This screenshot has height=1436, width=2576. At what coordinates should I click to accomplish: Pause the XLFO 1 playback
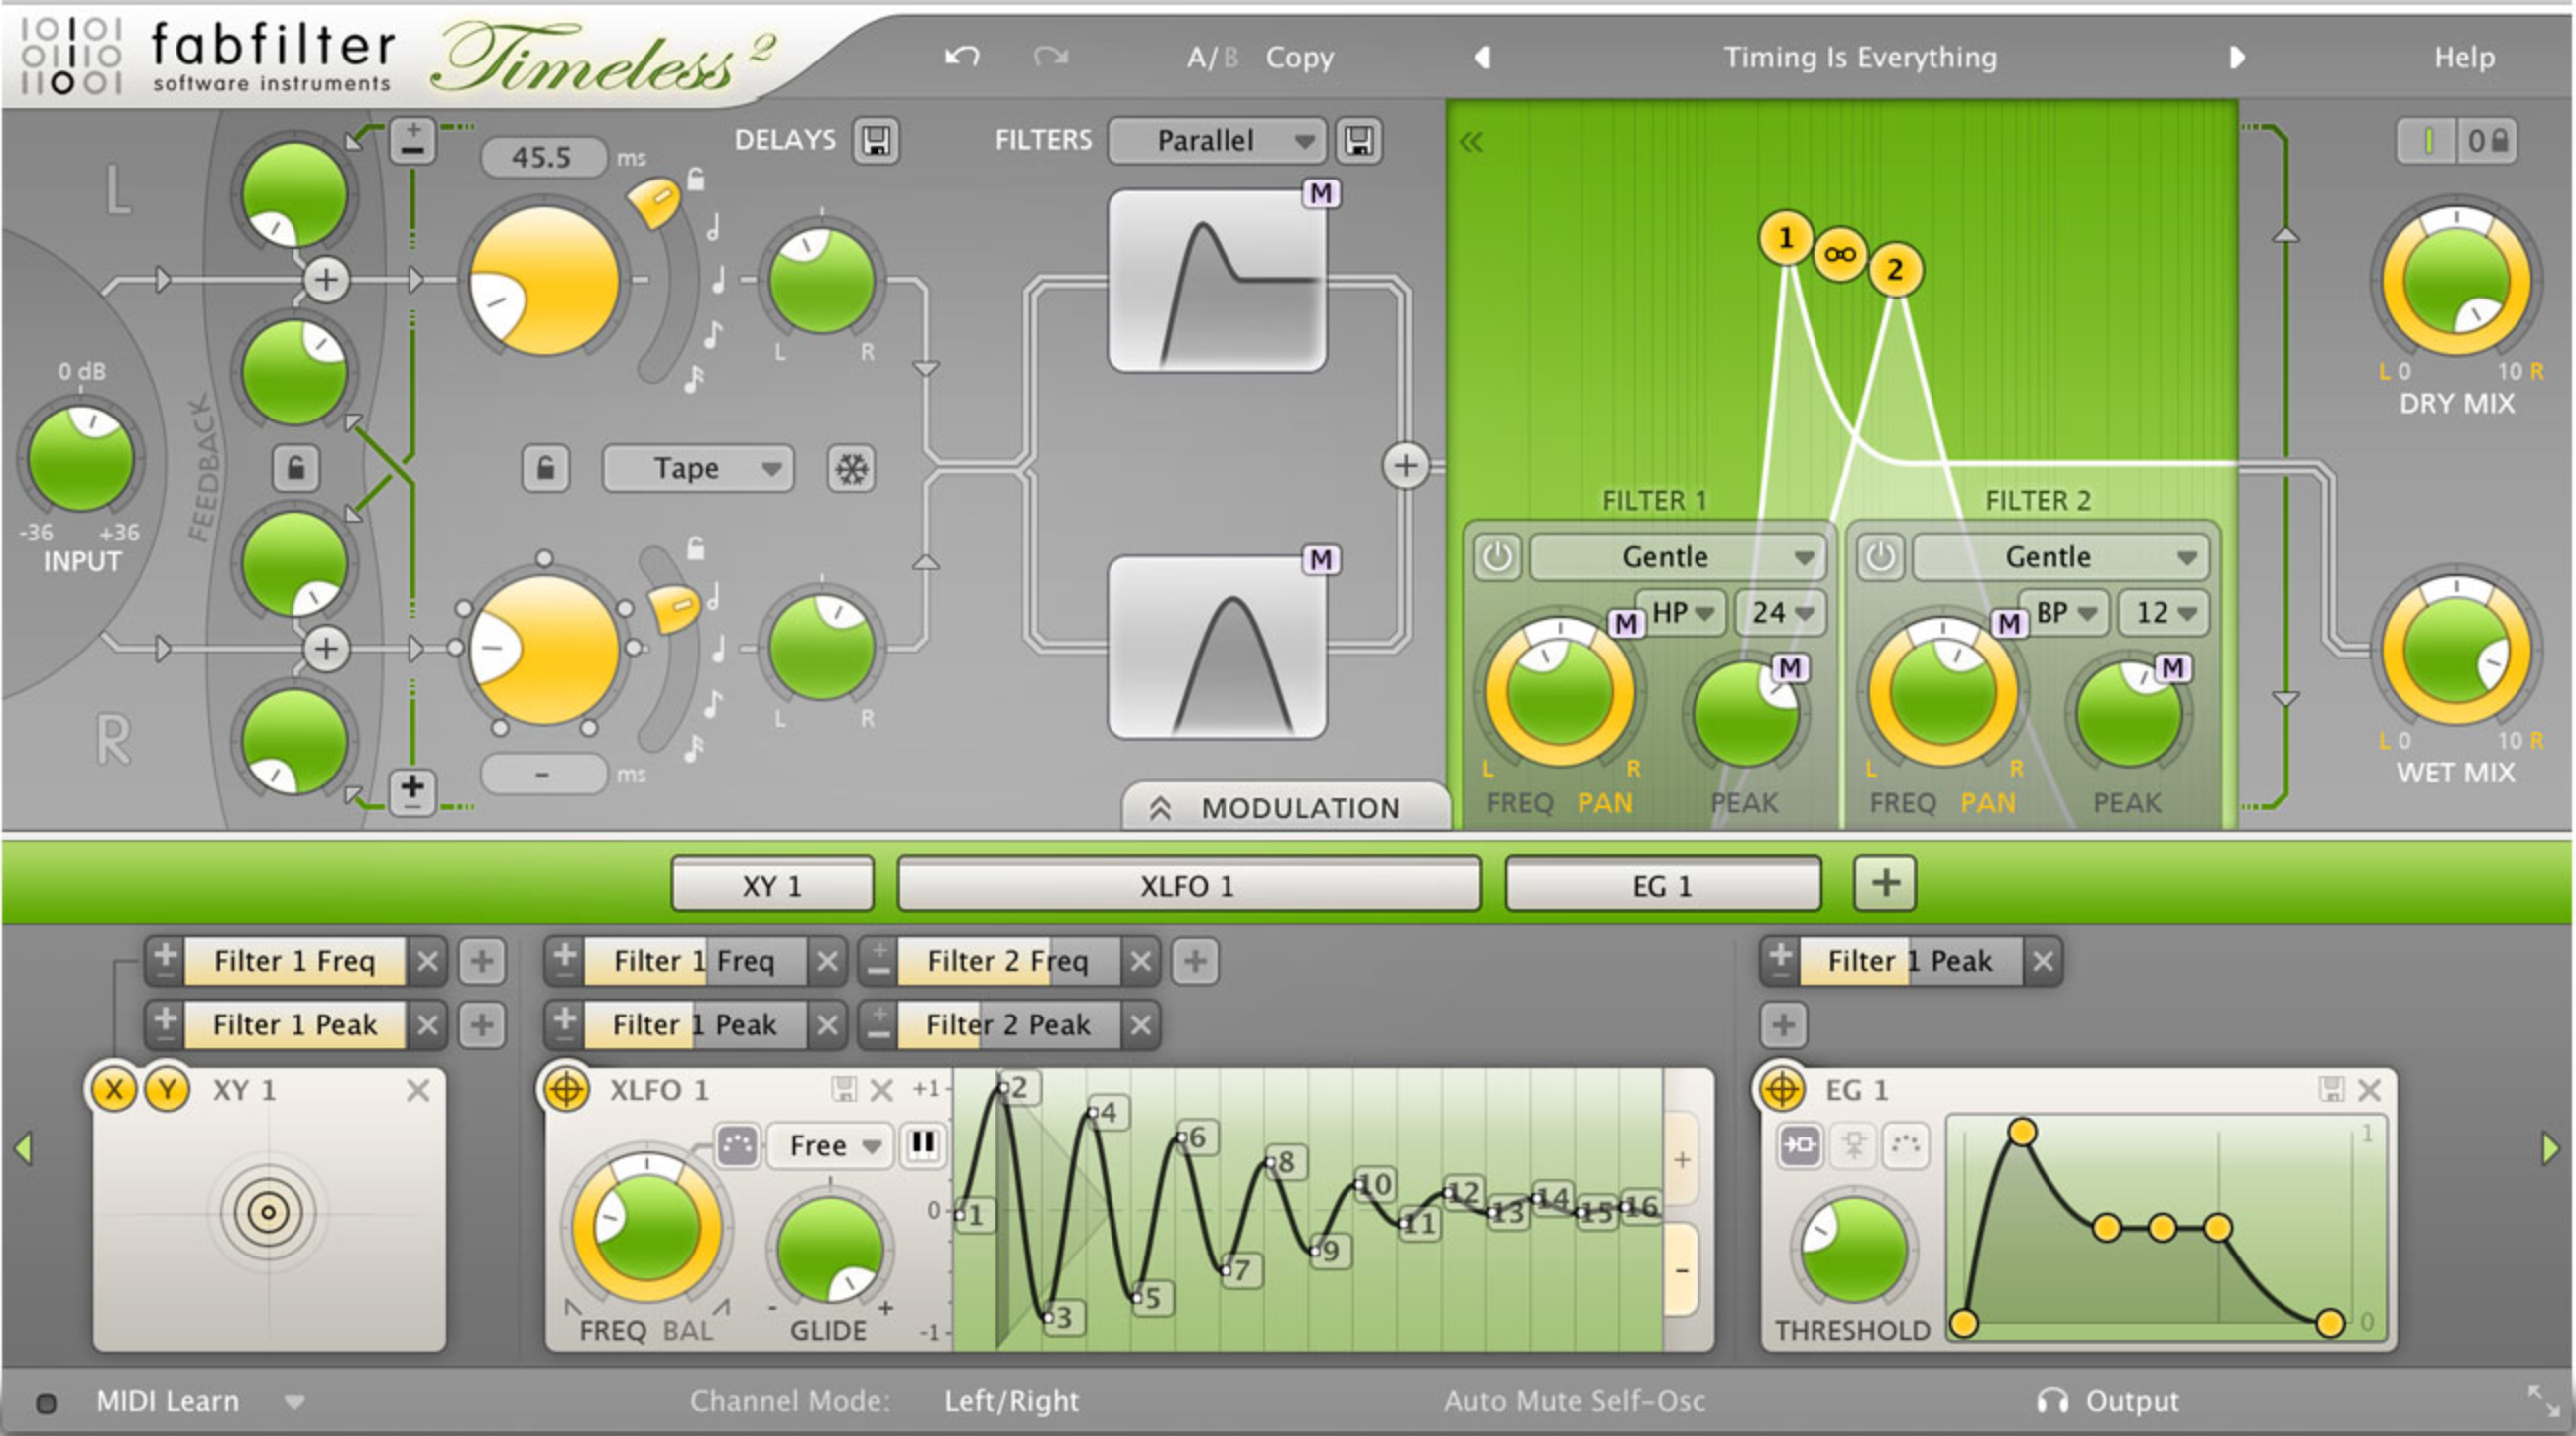922,1144
